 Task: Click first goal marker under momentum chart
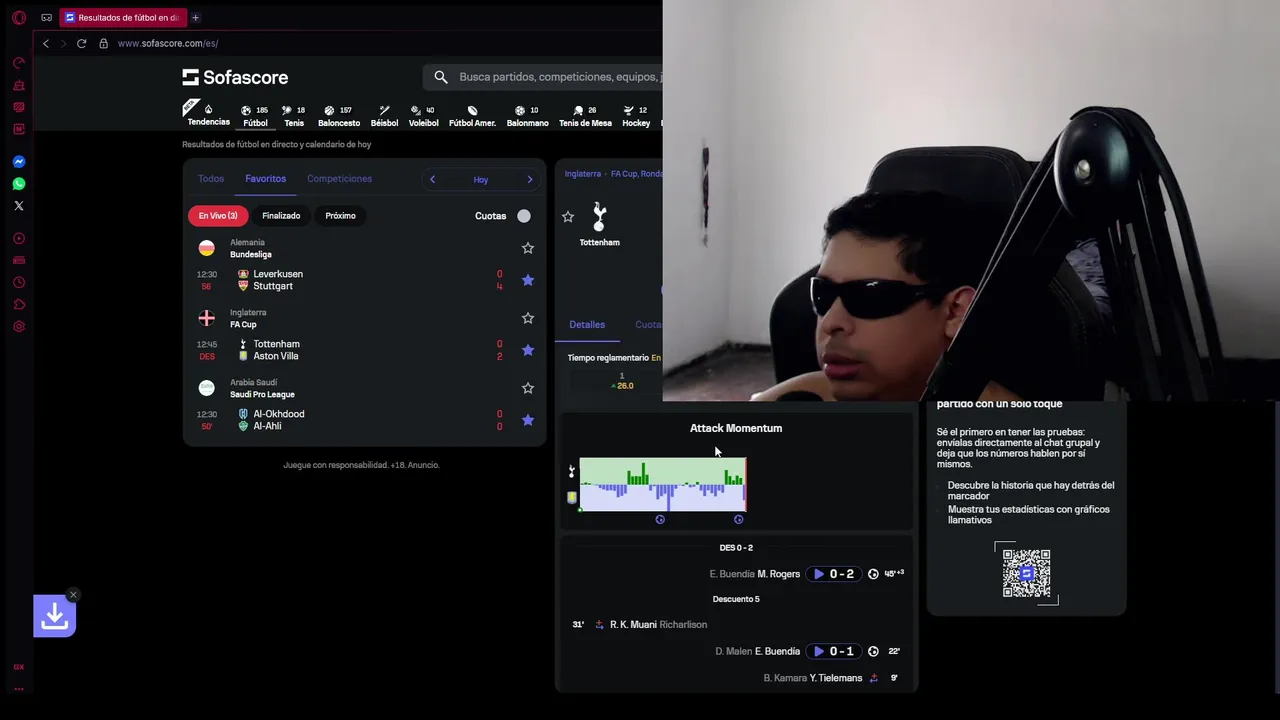pyautogui.click(x=660, y=519)
